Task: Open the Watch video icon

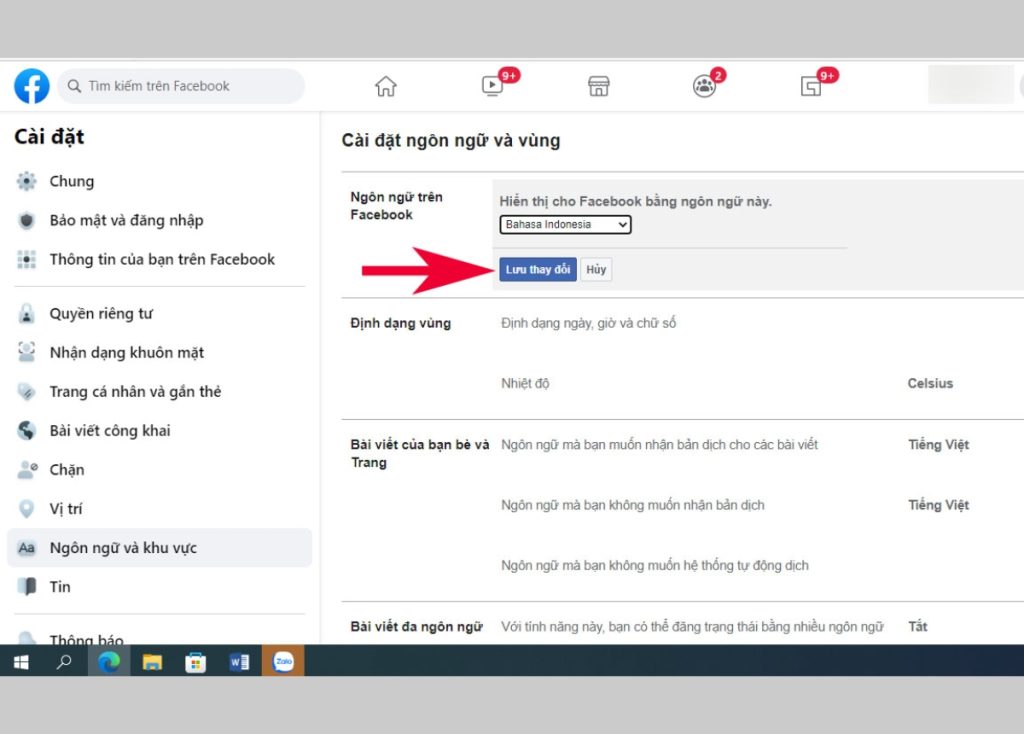Action: tap(492, 86)
